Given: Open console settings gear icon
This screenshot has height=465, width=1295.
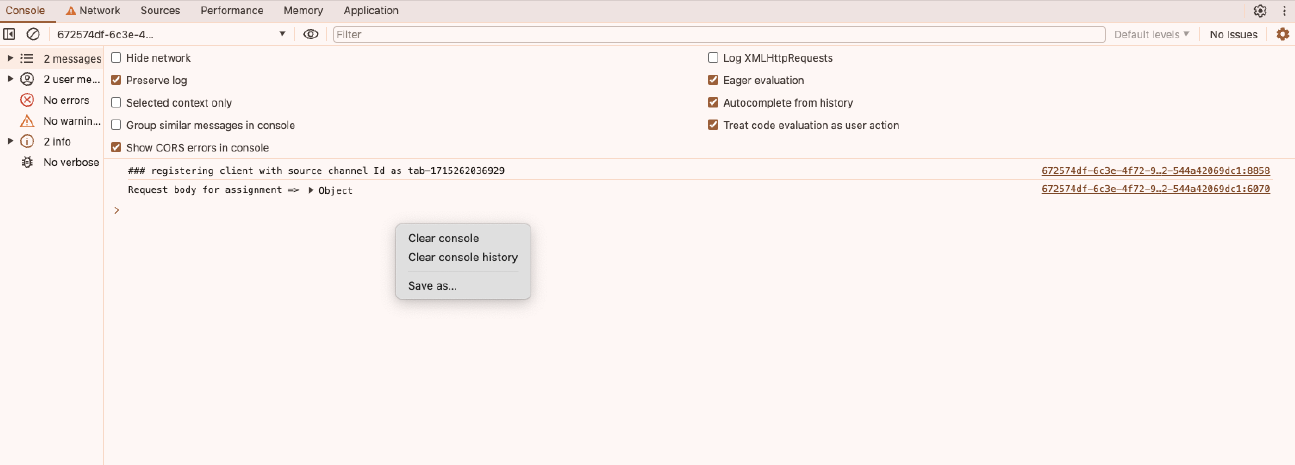Looking at the screenshot, I should click(x=1283, y=34).
